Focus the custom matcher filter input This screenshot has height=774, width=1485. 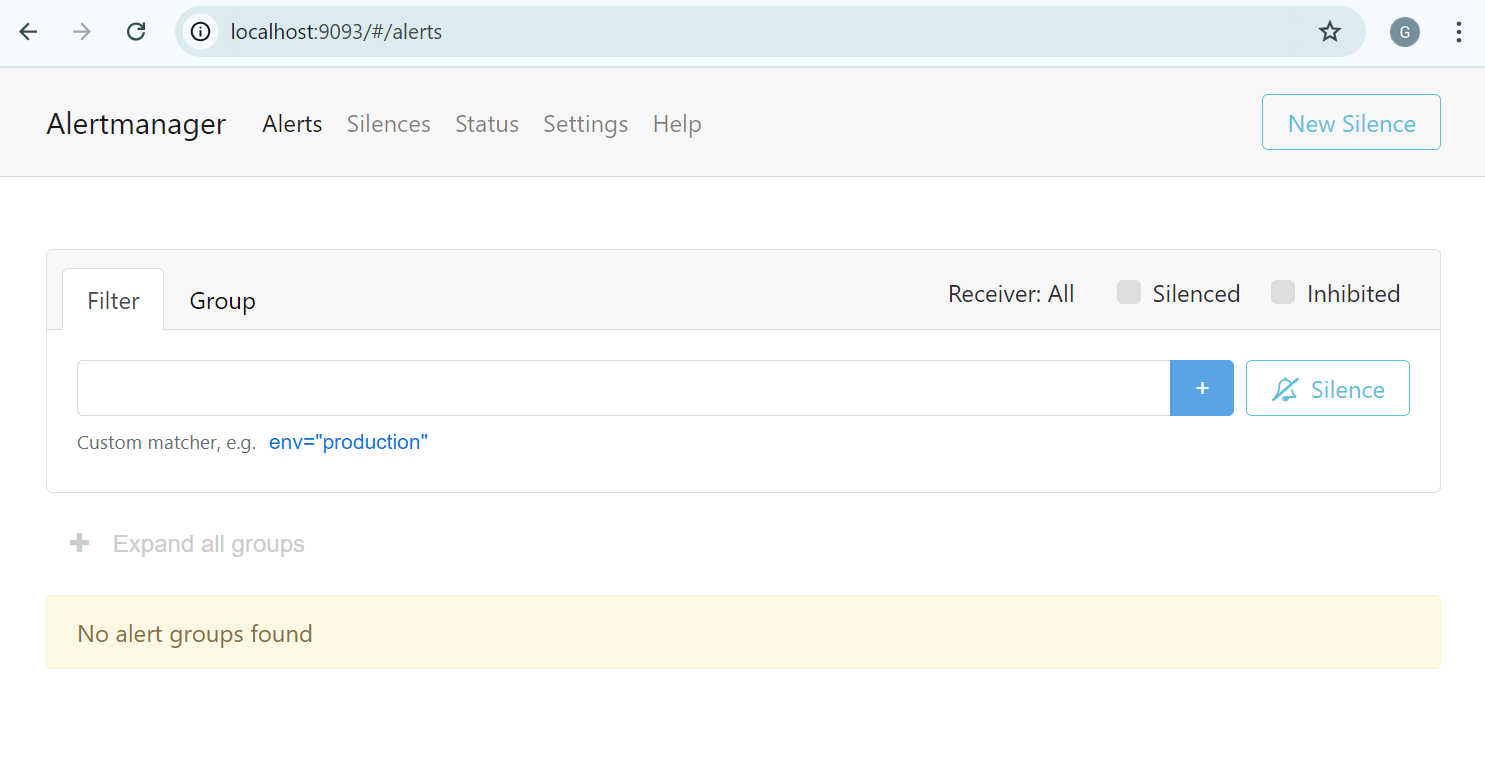[x=623, y=388]
